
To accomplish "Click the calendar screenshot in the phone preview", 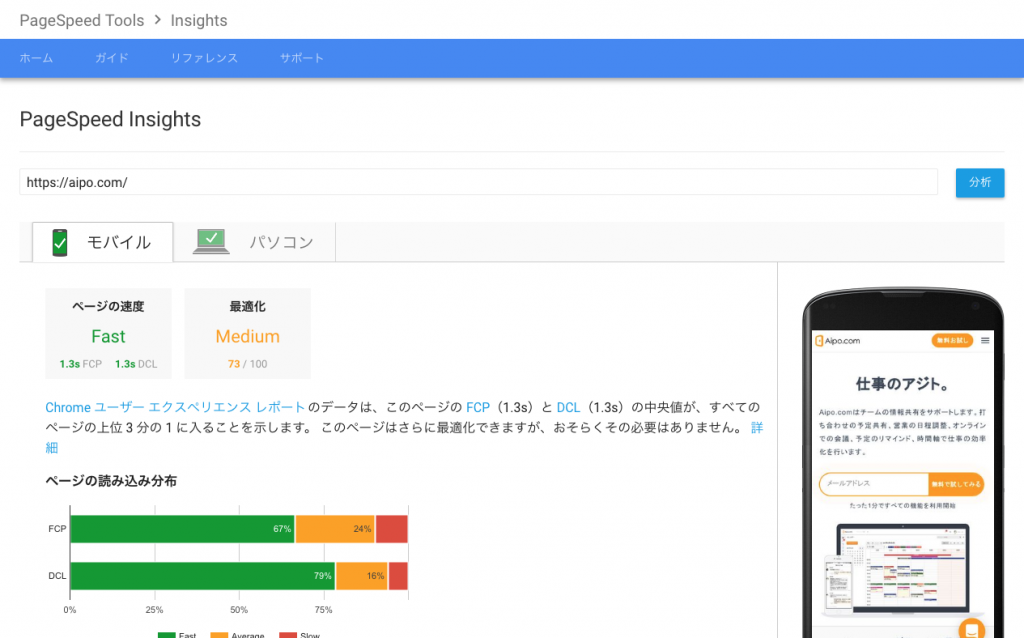I will pyautogui.click(x=903, y=568).
